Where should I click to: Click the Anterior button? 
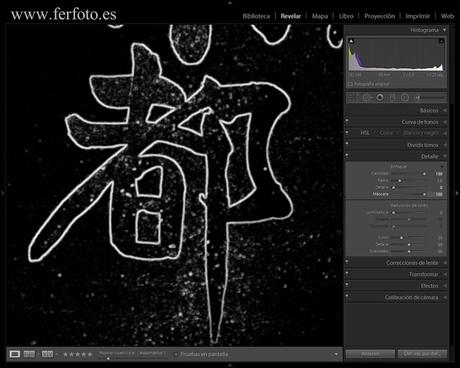tap(370, 354)
